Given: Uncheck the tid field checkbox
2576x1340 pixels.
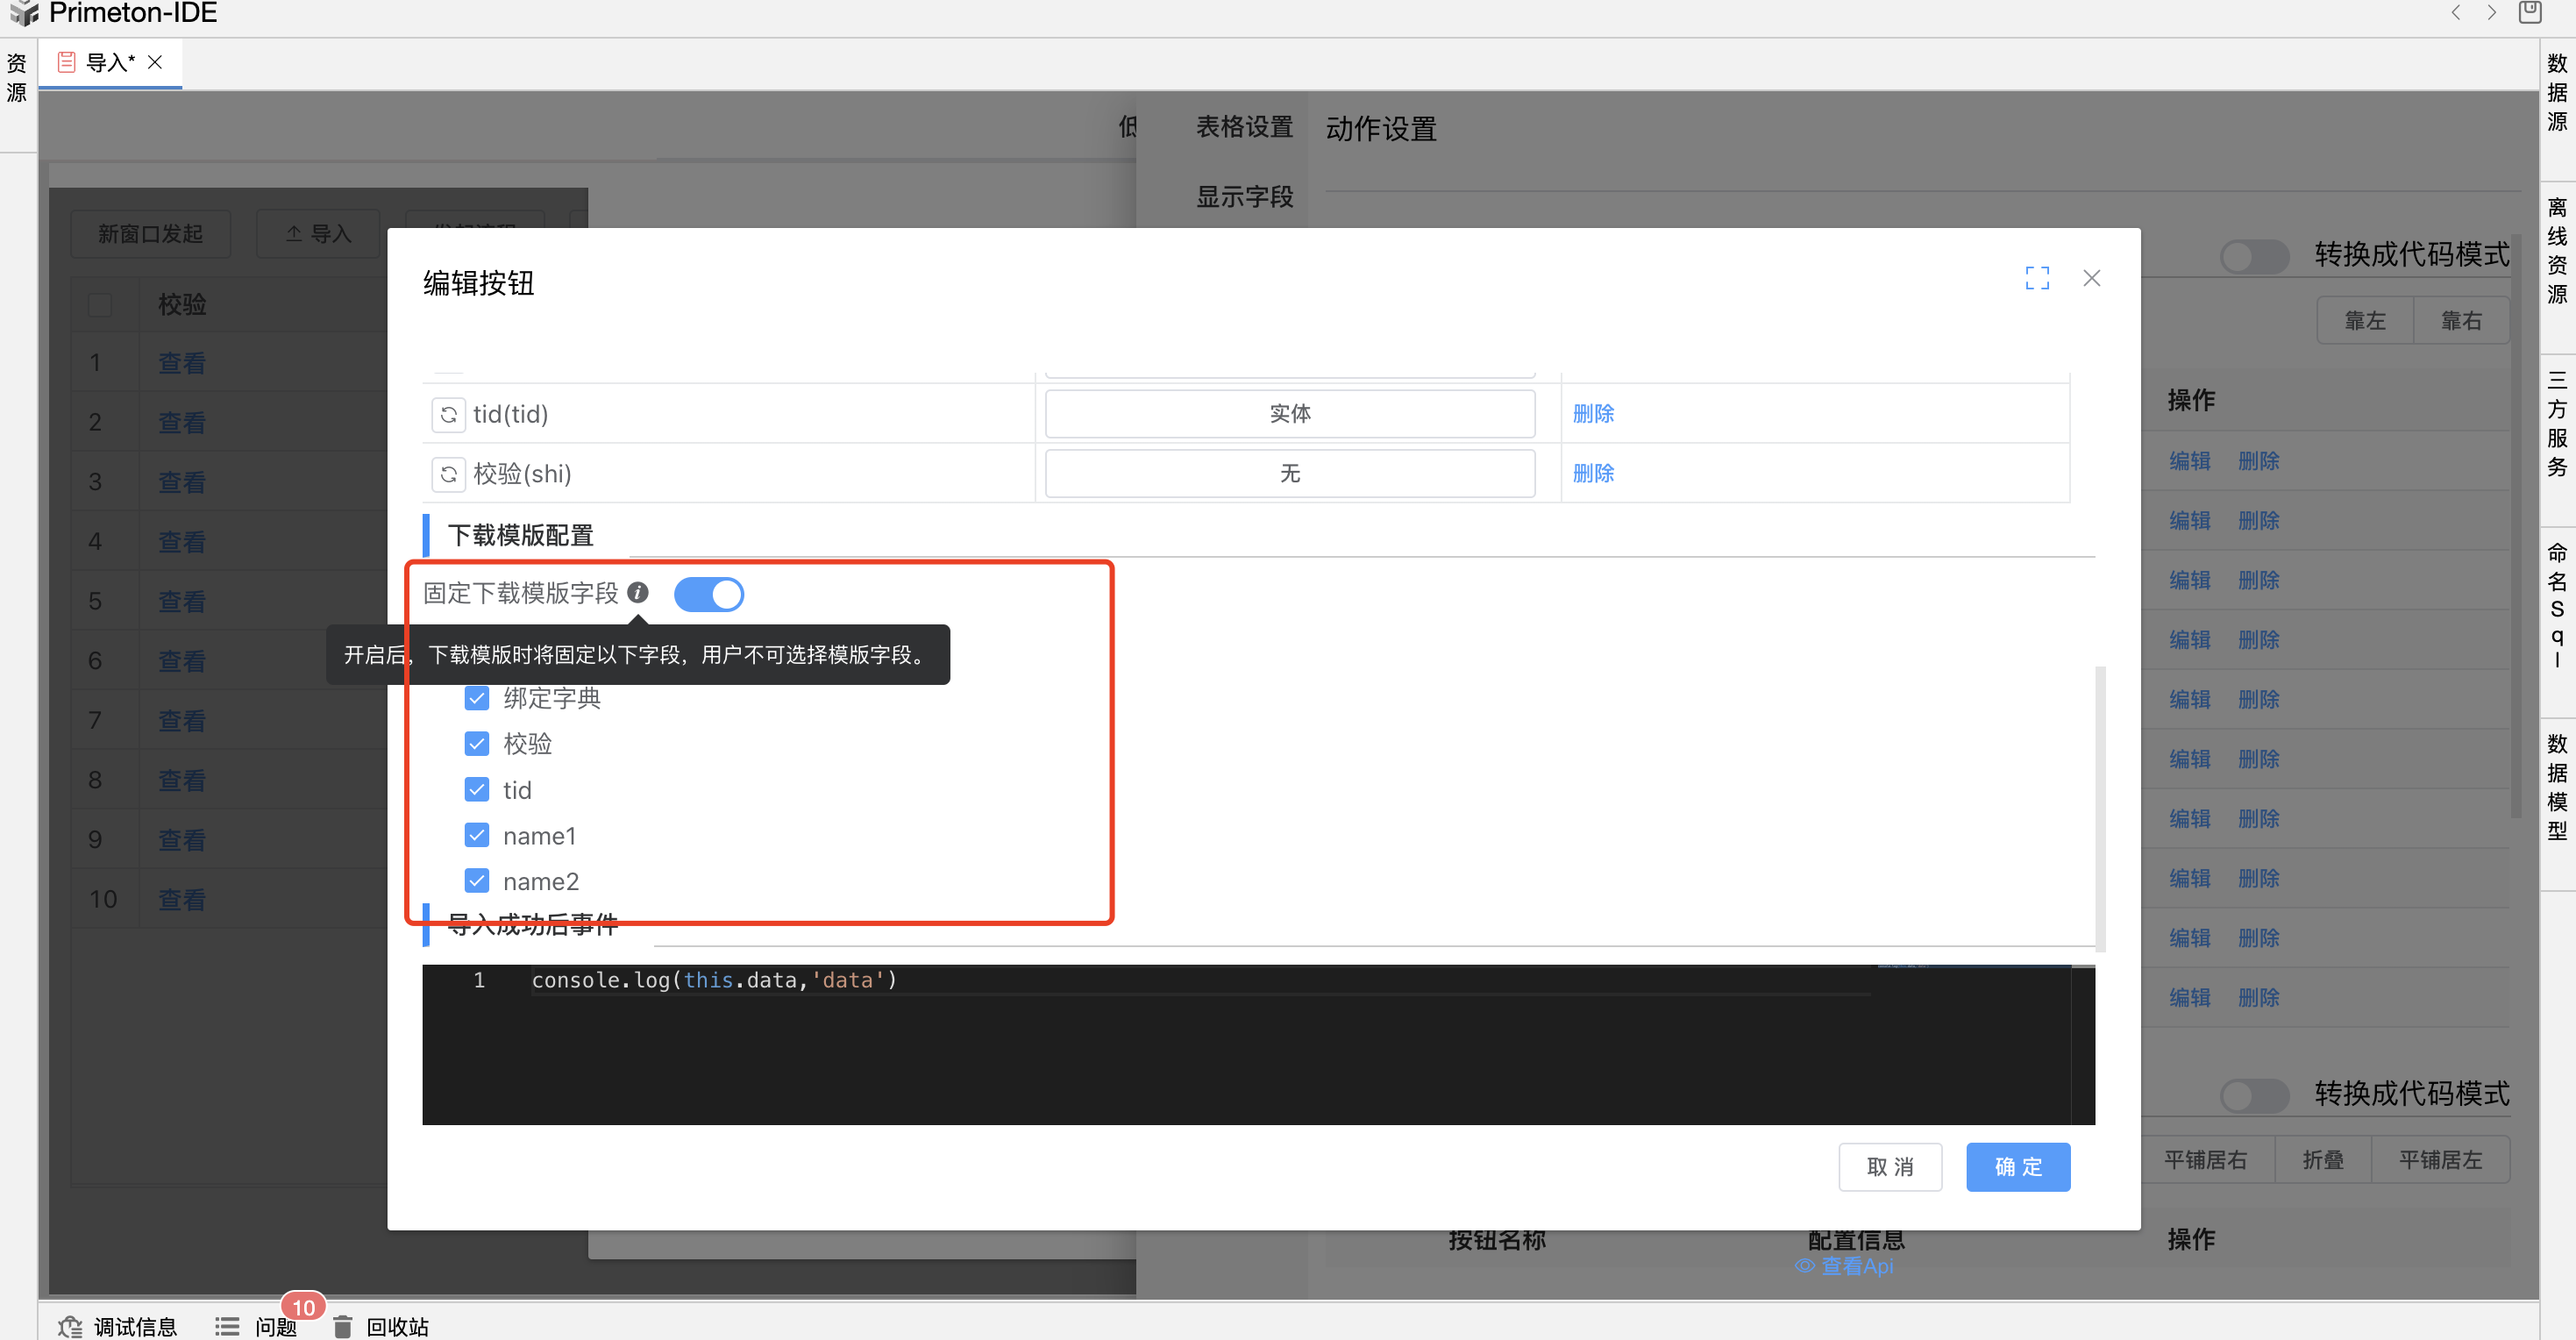Looking at the screenshot, I should pyautogui.click(x=477, y=790).
